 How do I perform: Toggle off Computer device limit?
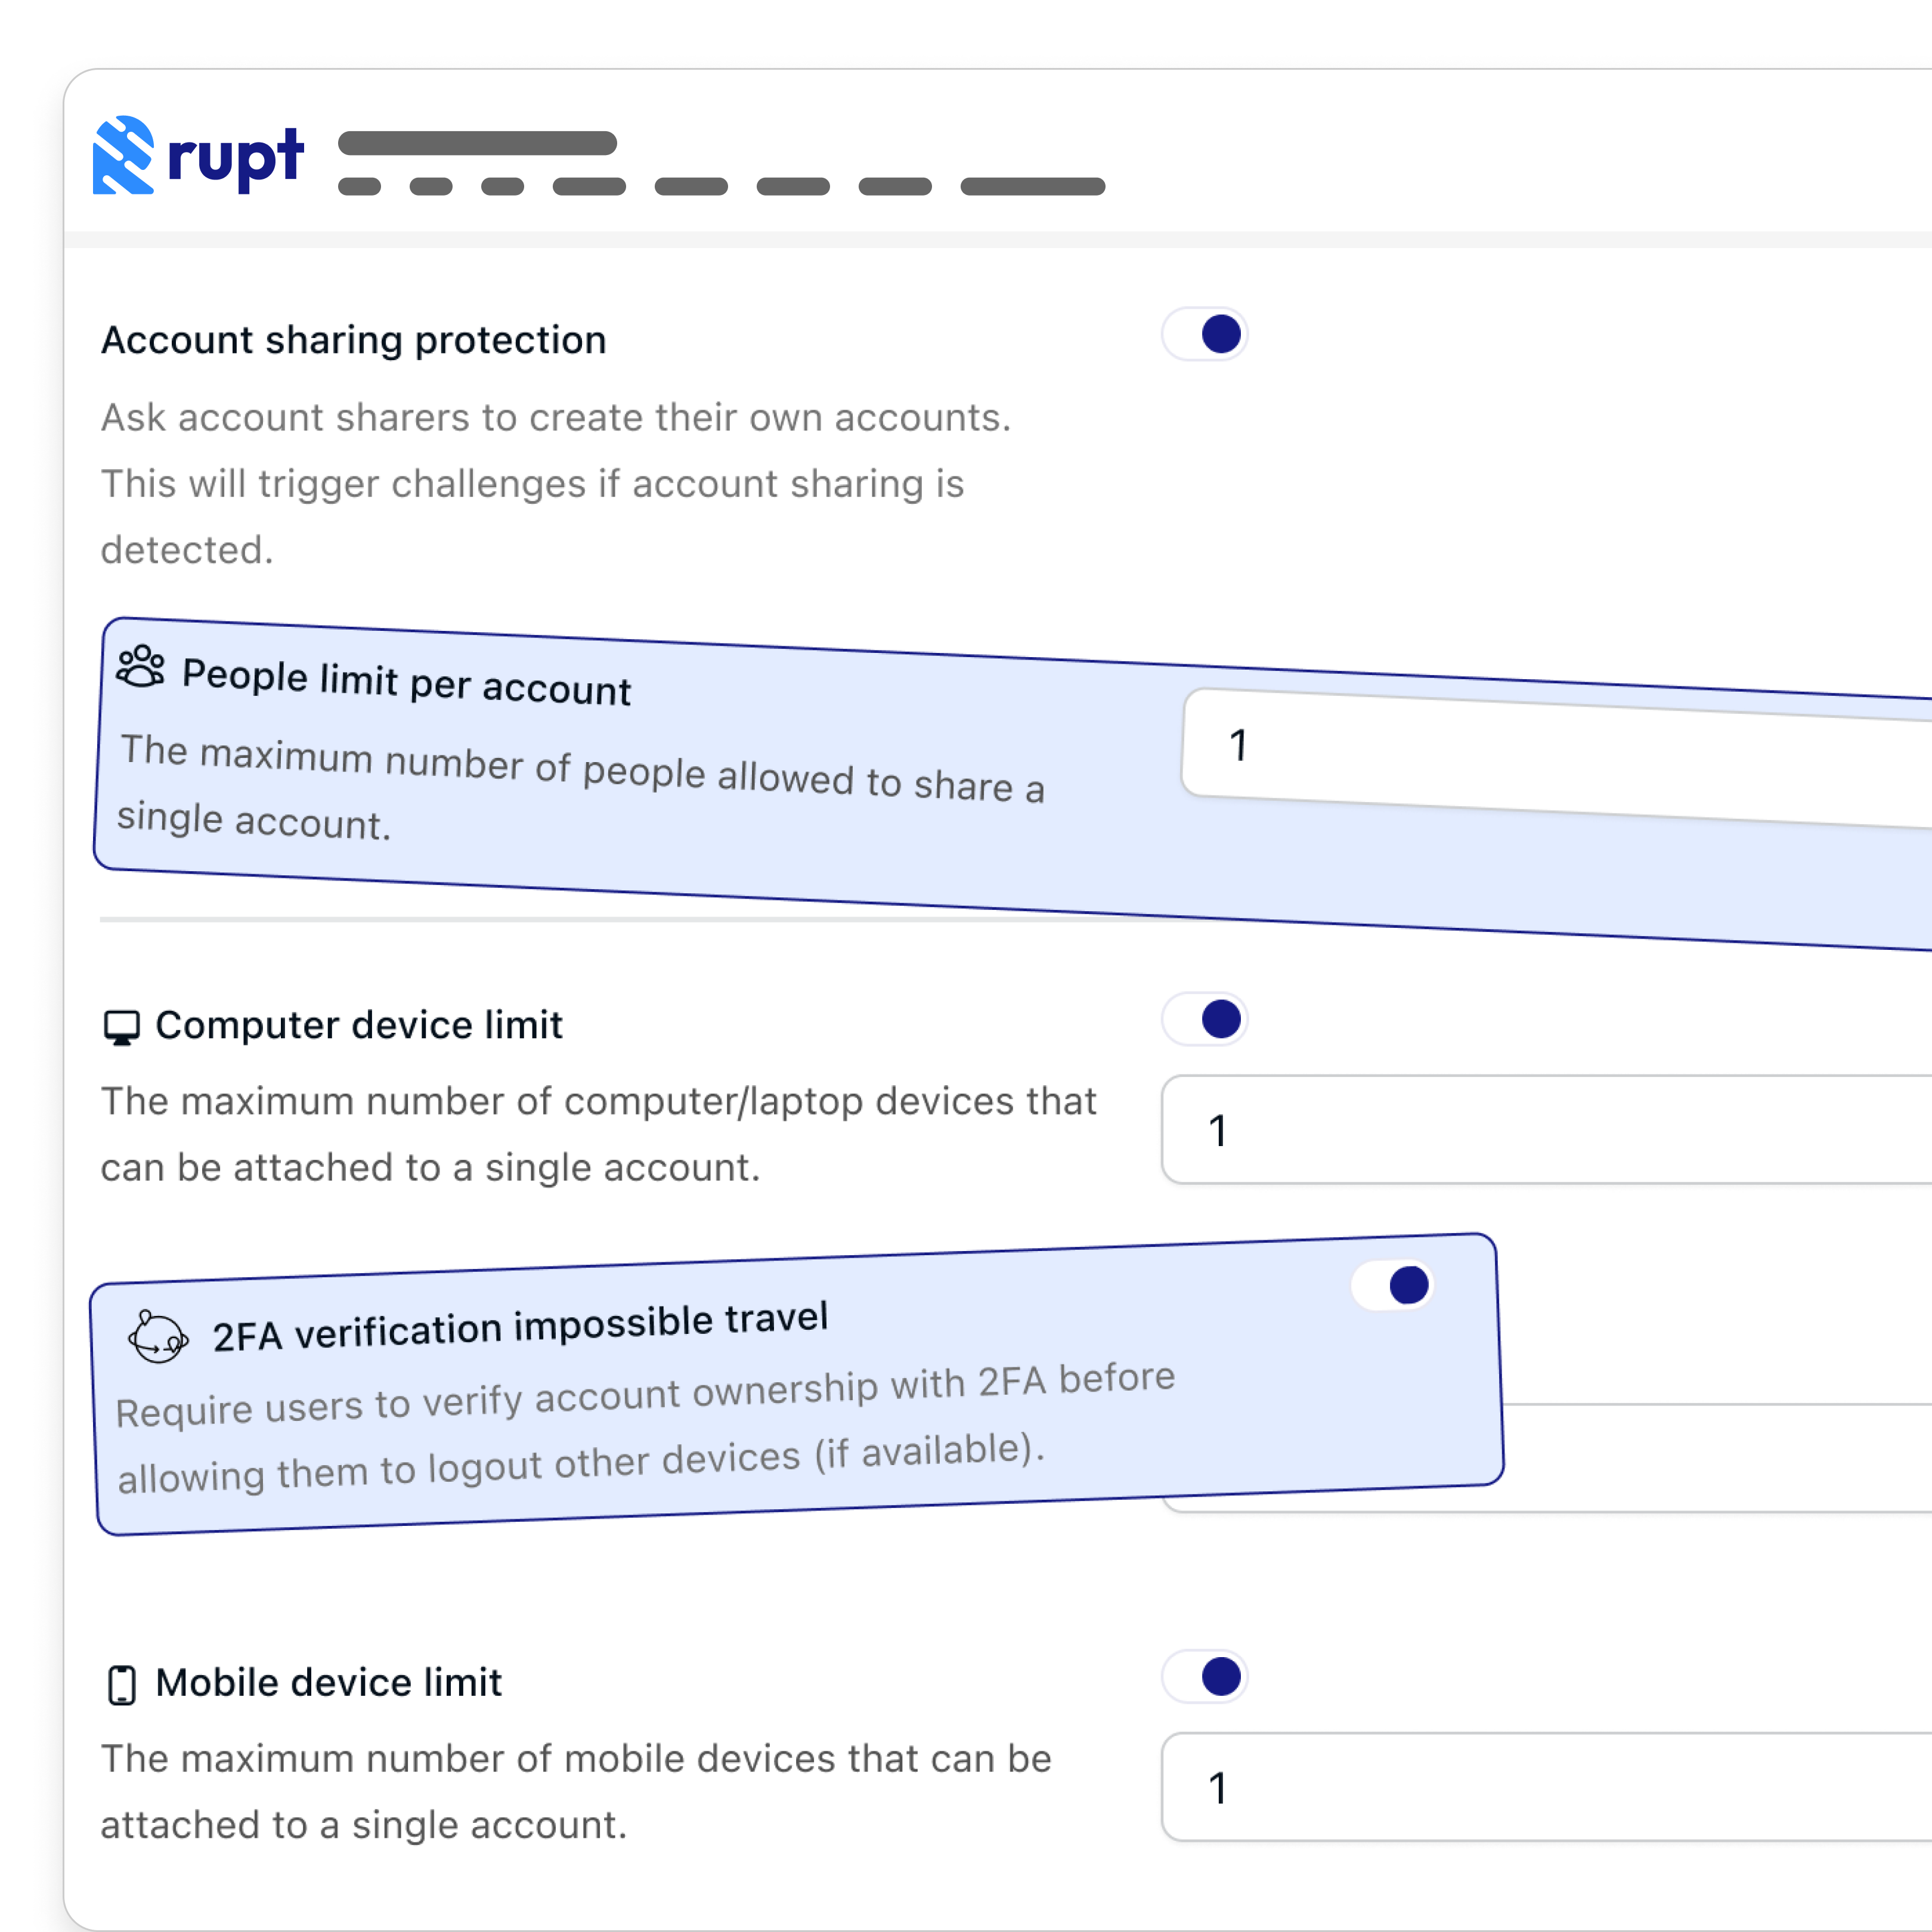(x=1205, y=1019)
